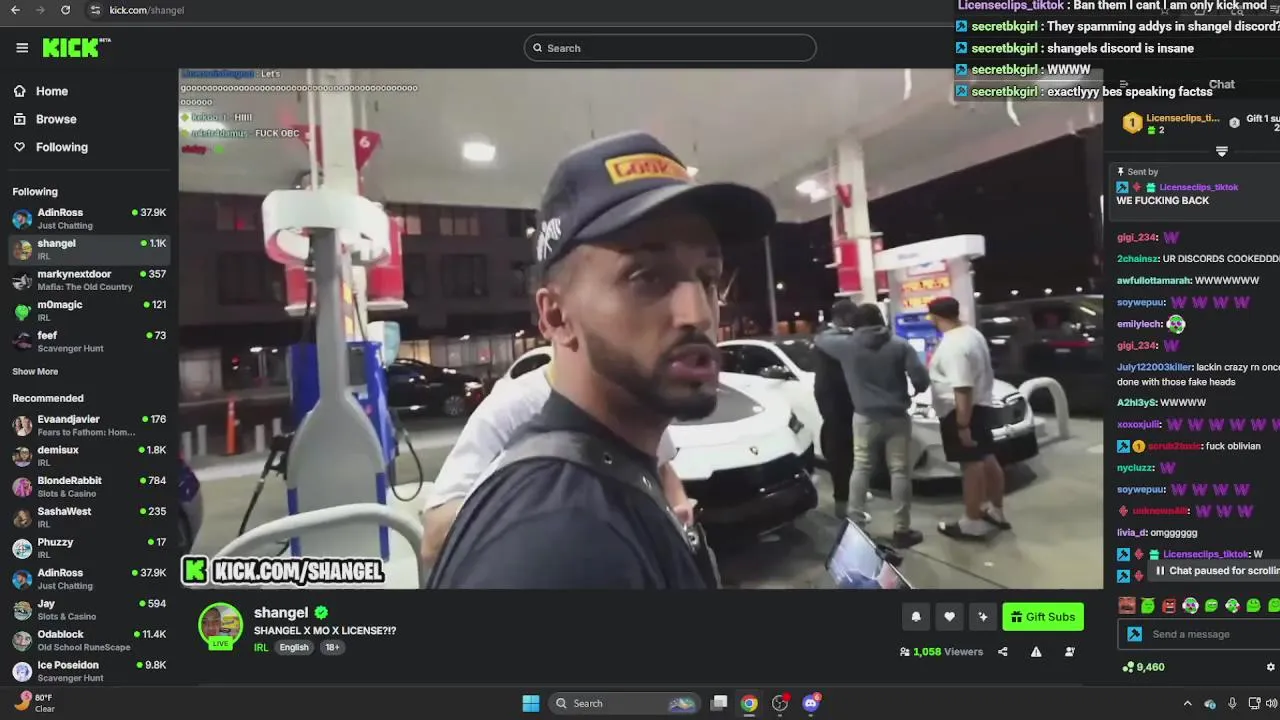The width and height of the screenshot is (1280, 720).
Task: Click the pin icon beside Sent by
Action: point(1121,172)
